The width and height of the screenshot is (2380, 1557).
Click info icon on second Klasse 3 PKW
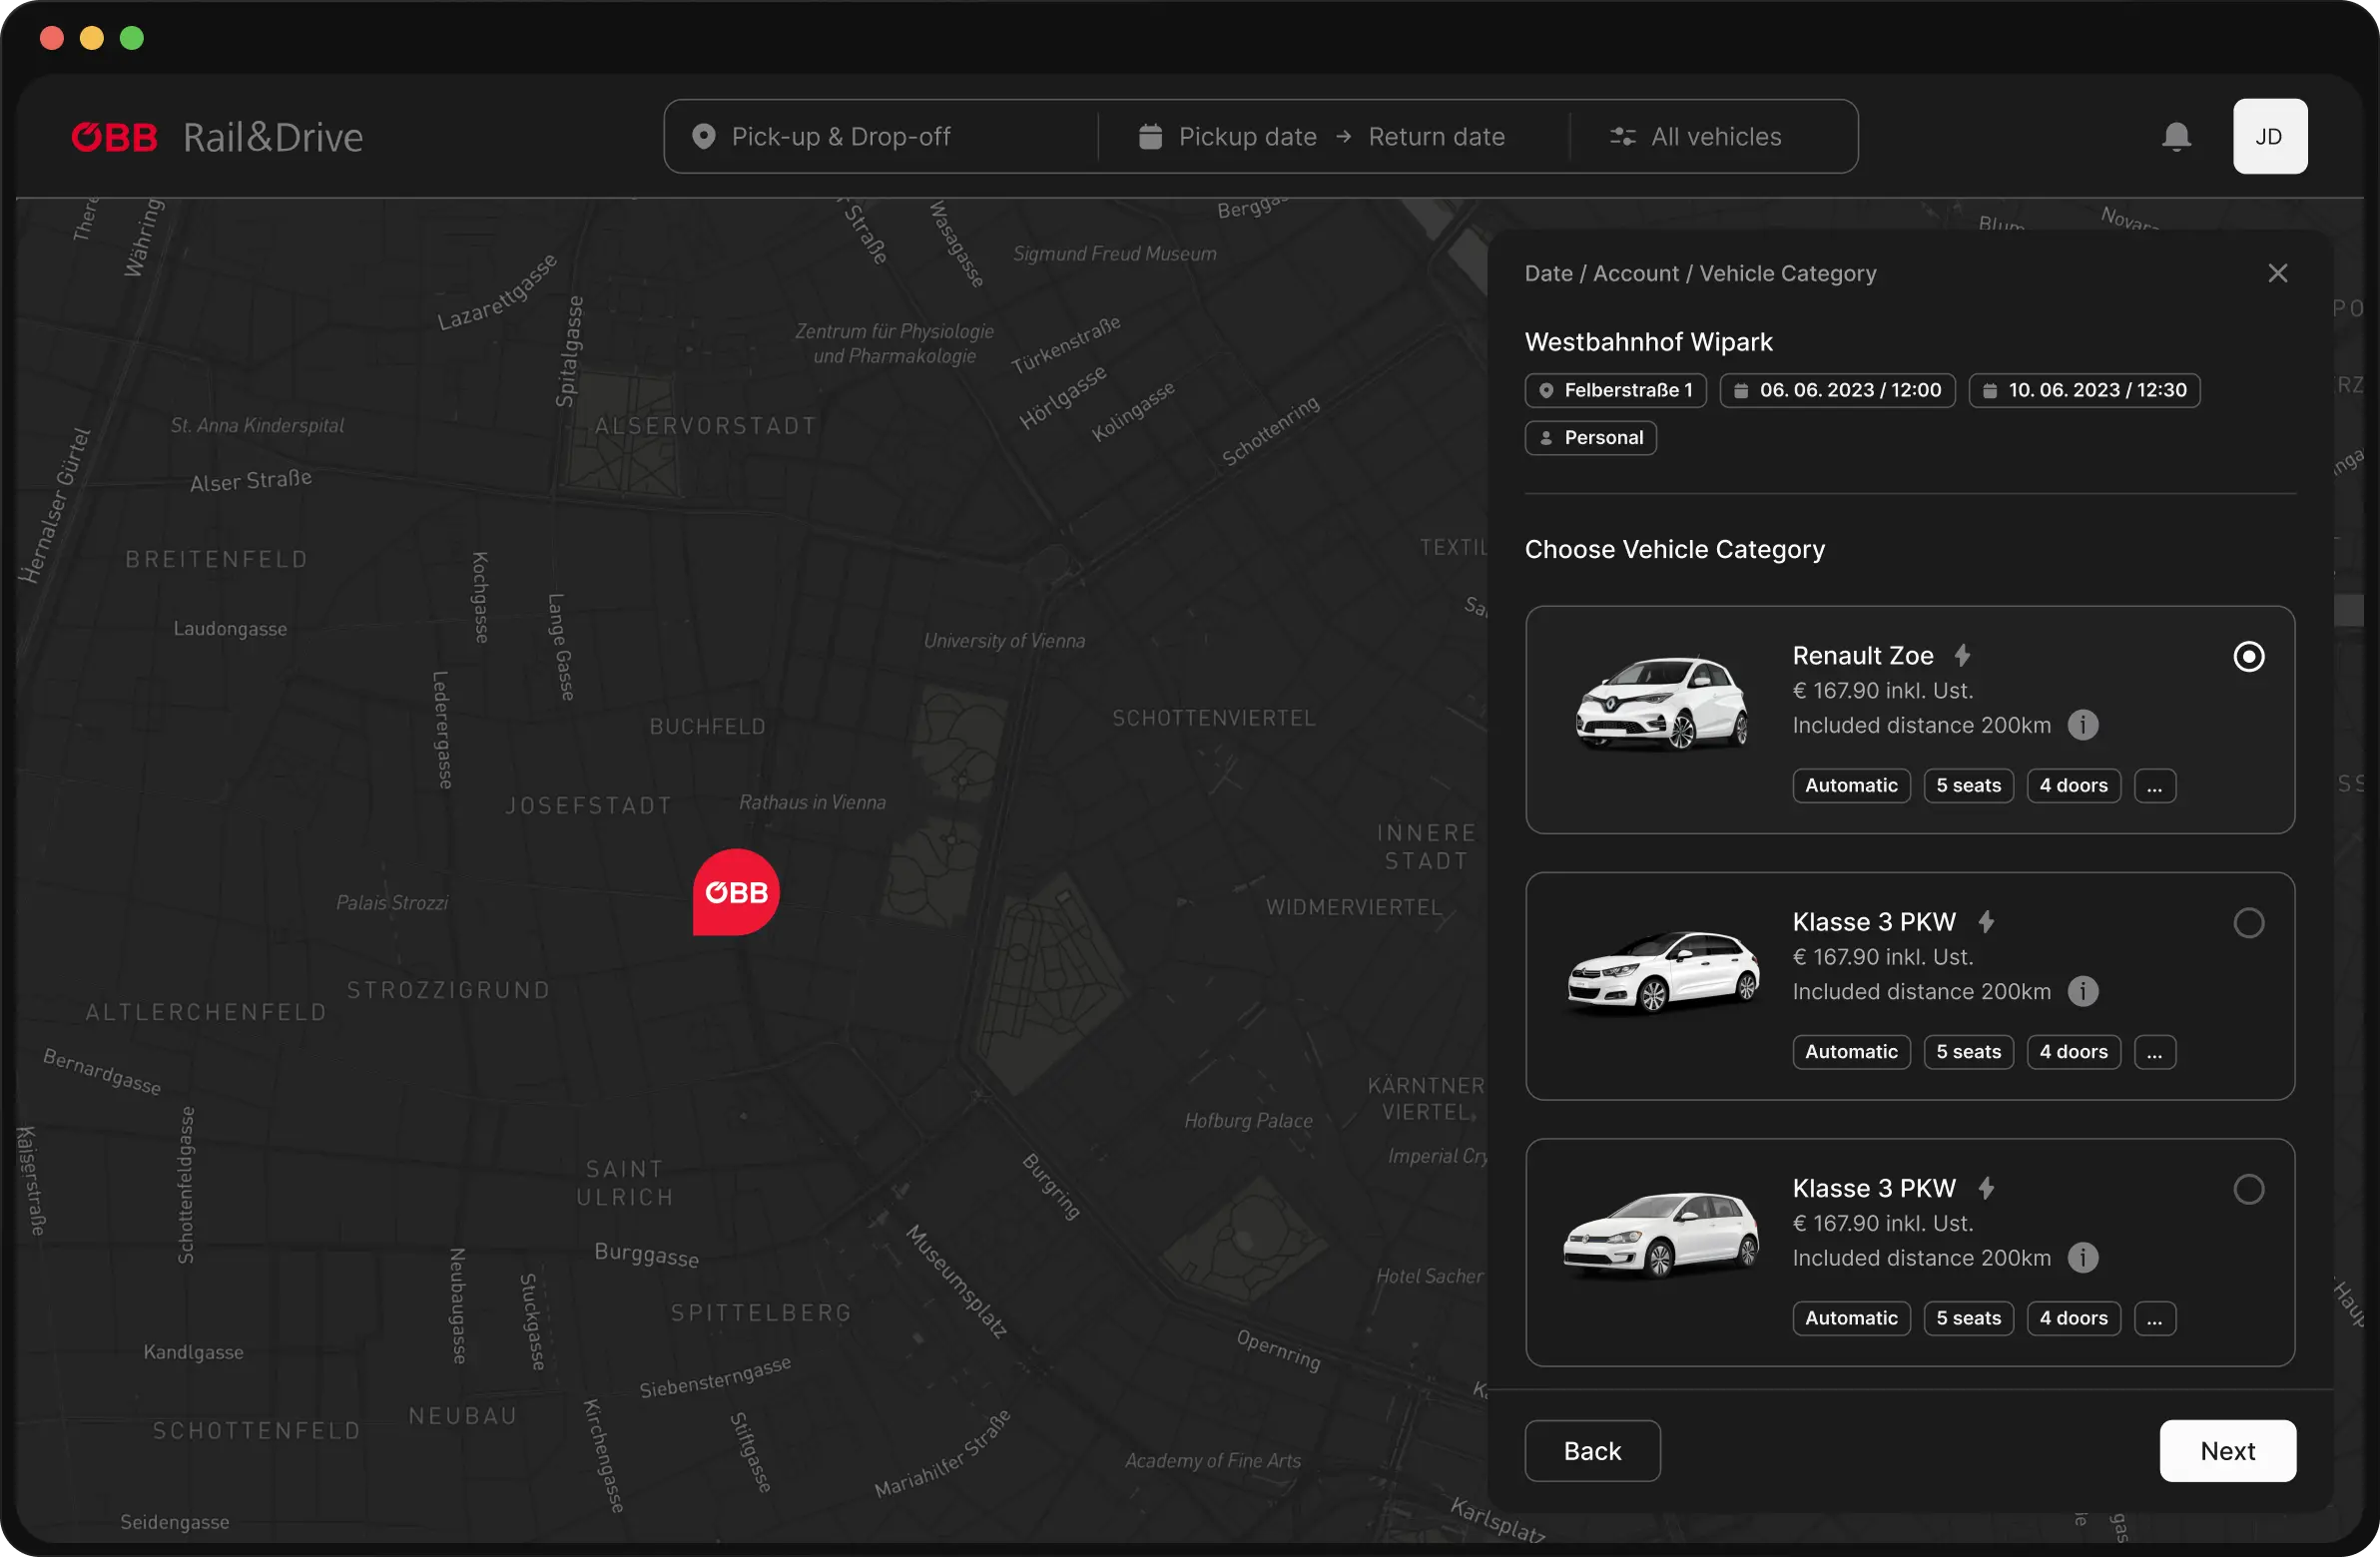(2083, 991)
